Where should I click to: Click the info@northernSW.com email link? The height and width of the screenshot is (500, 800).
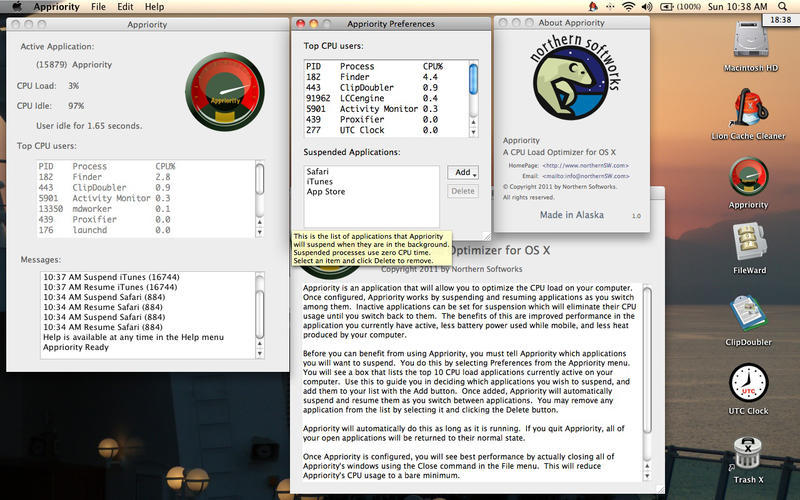click(x=586, y=176)
